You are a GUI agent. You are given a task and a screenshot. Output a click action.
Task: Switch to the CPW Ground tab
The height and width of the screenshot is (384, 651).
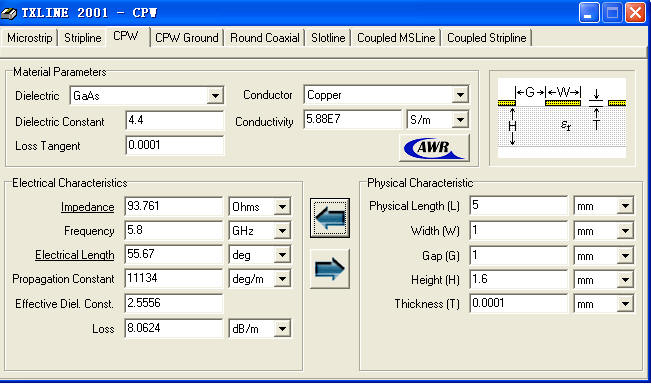[x=187, y=38]
